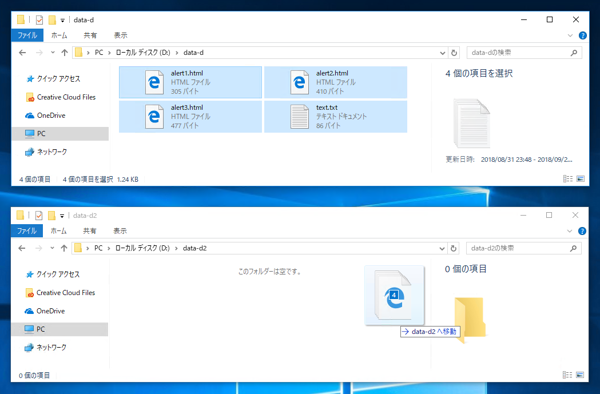Select alert3.html file in data-d window

pyautogui.click(x=190, y=117)
